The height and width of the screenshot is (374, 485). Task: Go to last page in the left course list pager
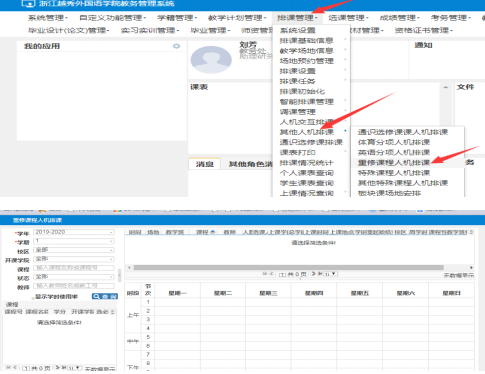[x=64, y=367]
